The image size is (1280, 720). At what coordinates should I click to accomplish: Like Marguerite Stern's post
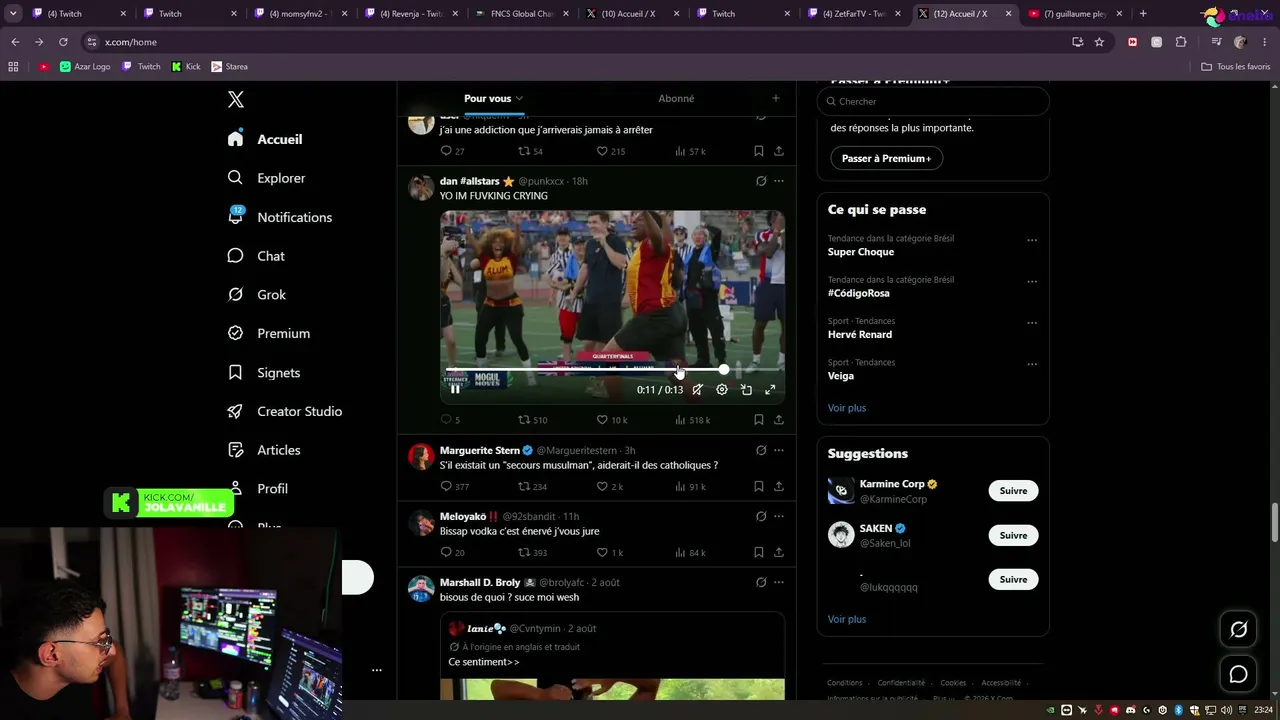coord(610,487)
